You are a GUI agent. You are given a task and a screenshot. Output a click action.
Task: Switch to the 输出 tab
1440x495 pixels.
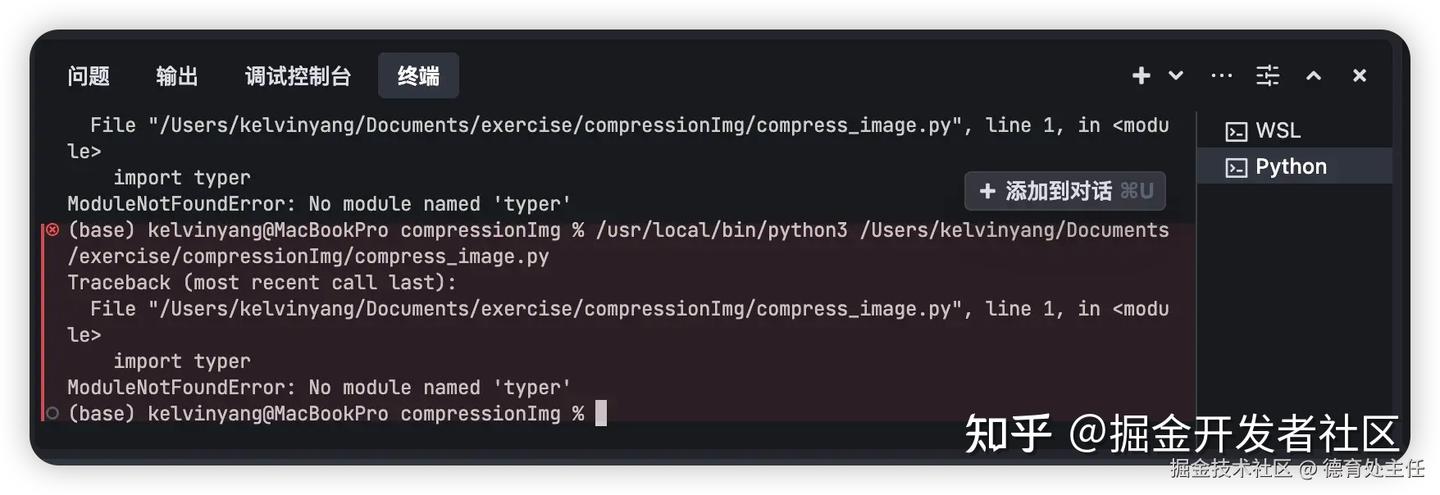[177, 76]
